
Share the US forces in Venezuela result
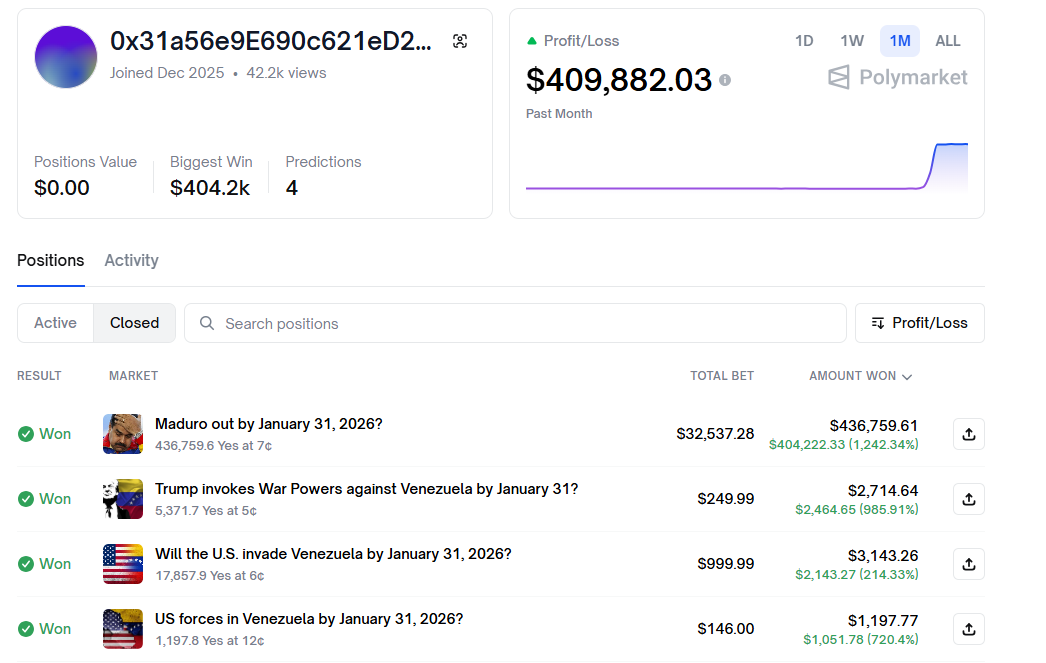968,629
